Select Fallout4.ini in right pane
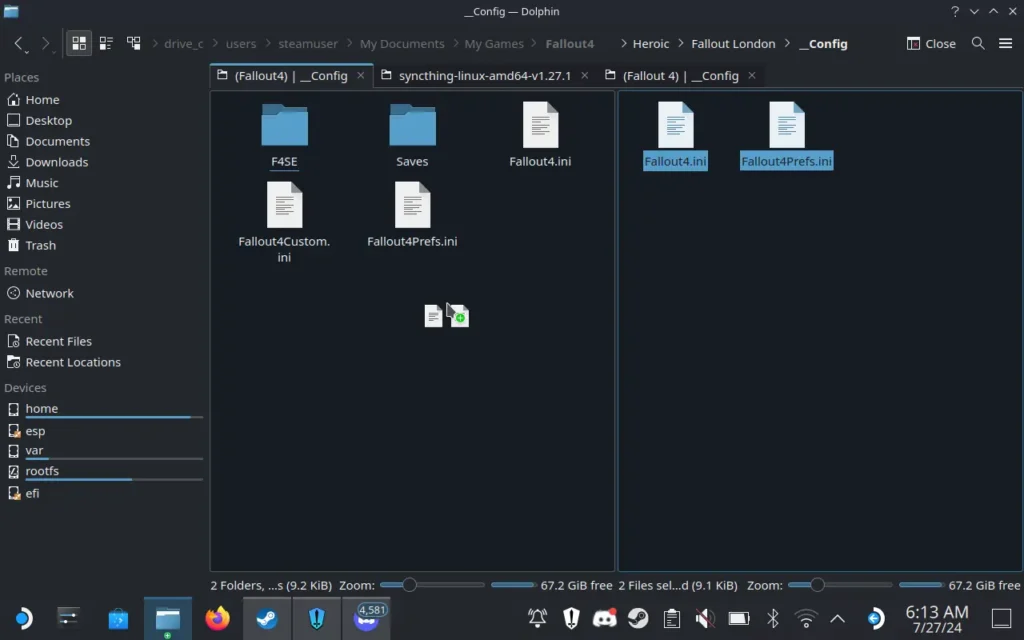Image resolution: width=1024 pixels, height=640 pixels. click(675, 136)
